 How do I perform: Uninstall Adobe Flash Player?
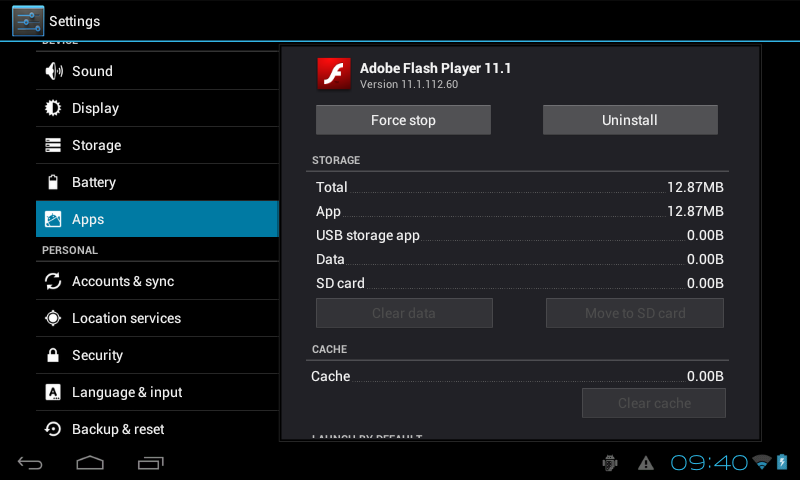pyautogui.click(x=630, y=120)
